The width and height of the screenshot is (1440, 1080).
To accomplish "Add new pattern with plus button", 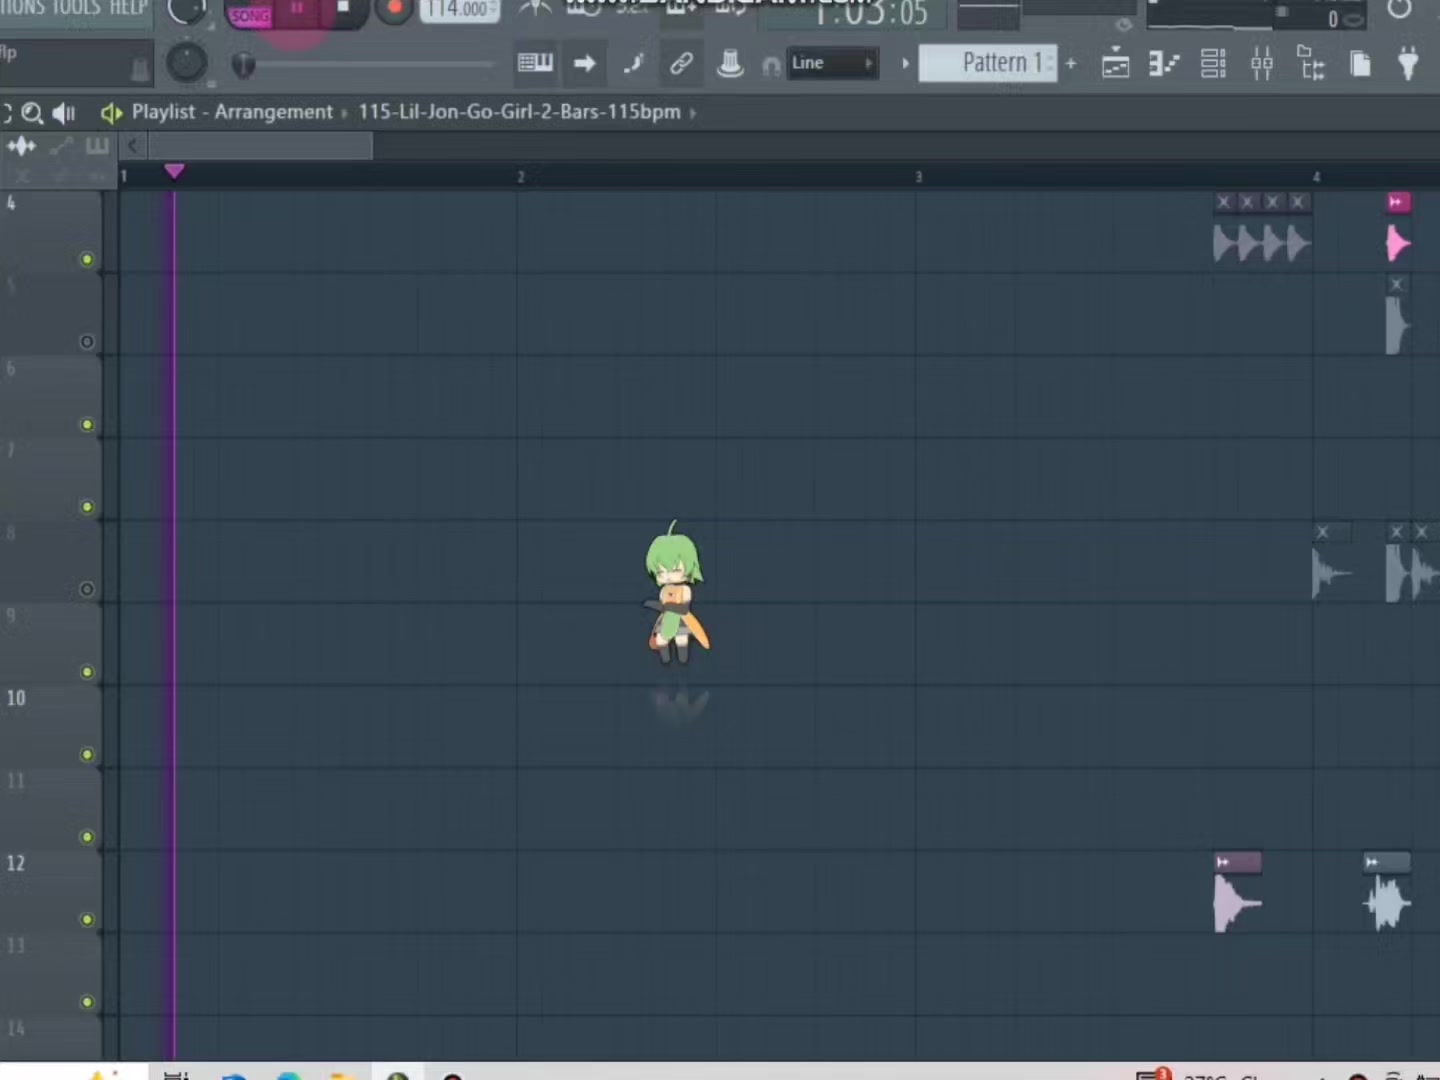I will 1071,64.
